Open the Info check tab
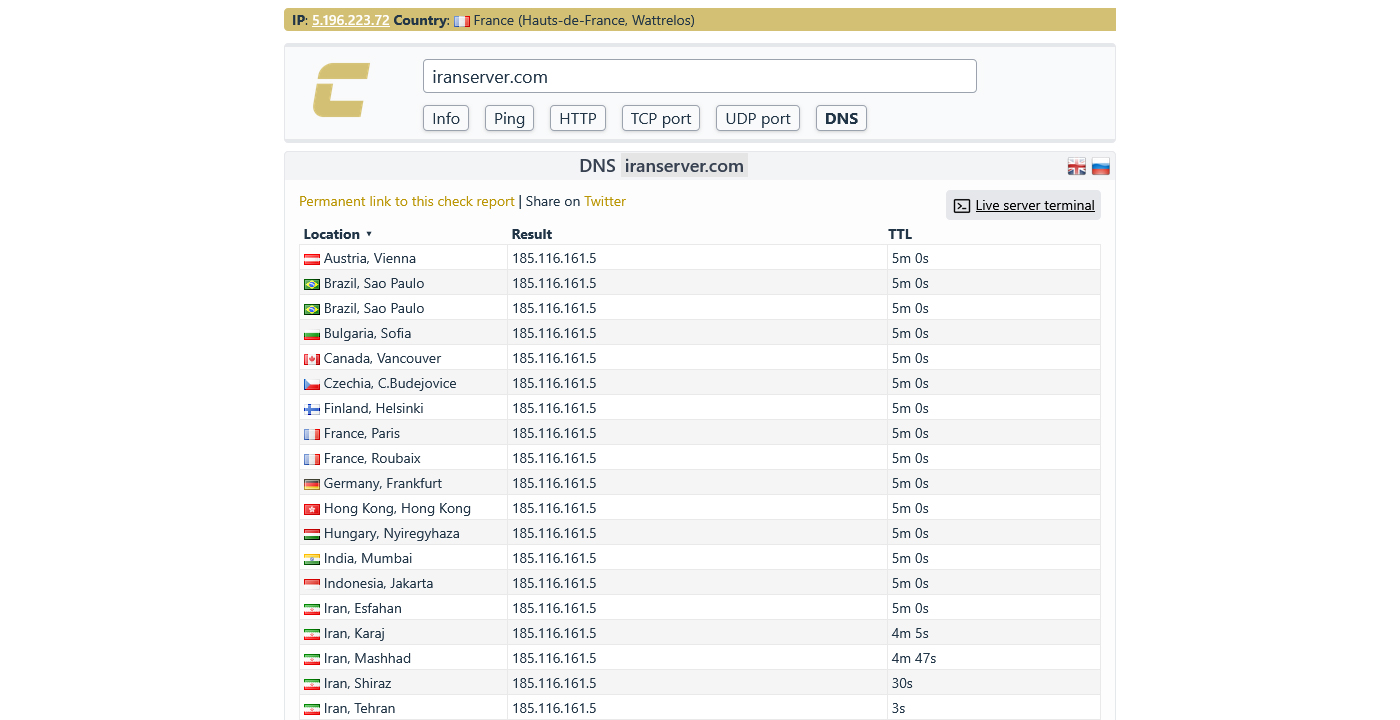The image size is (1400, 720). click(x=446, y=118)
